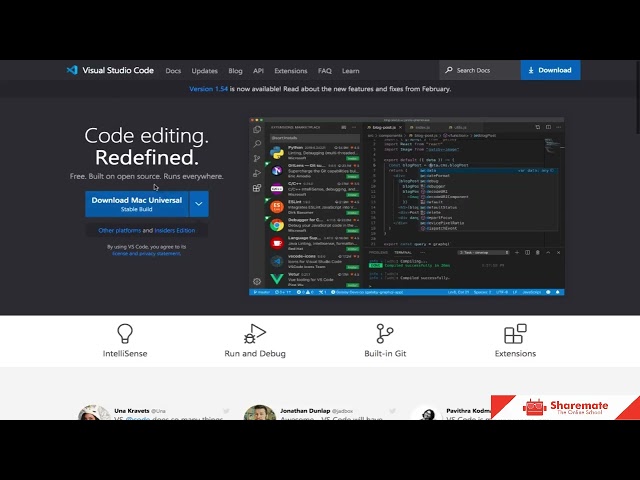Click the Twitter bird icon beside Una Kravets
Viewport: 640px width, 480px height.
pyautogui.click(x=226, y=411)
